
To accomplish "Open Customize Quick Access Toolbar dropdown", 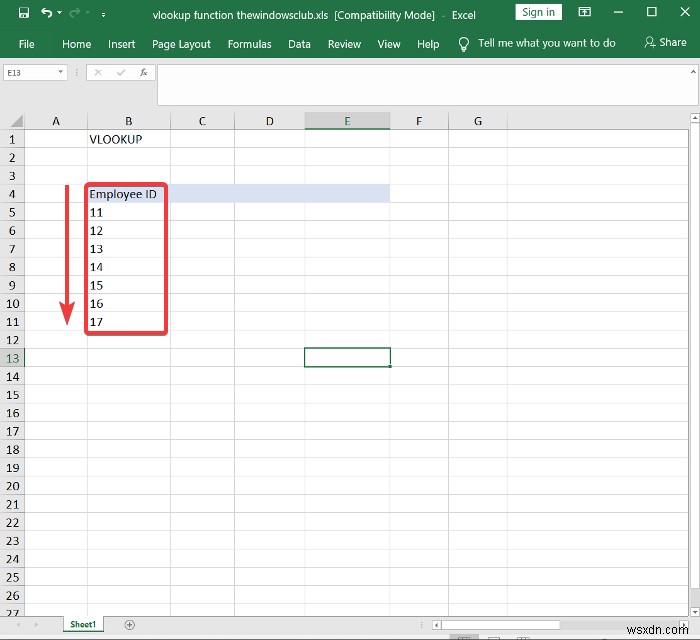I will coord(103,15).
